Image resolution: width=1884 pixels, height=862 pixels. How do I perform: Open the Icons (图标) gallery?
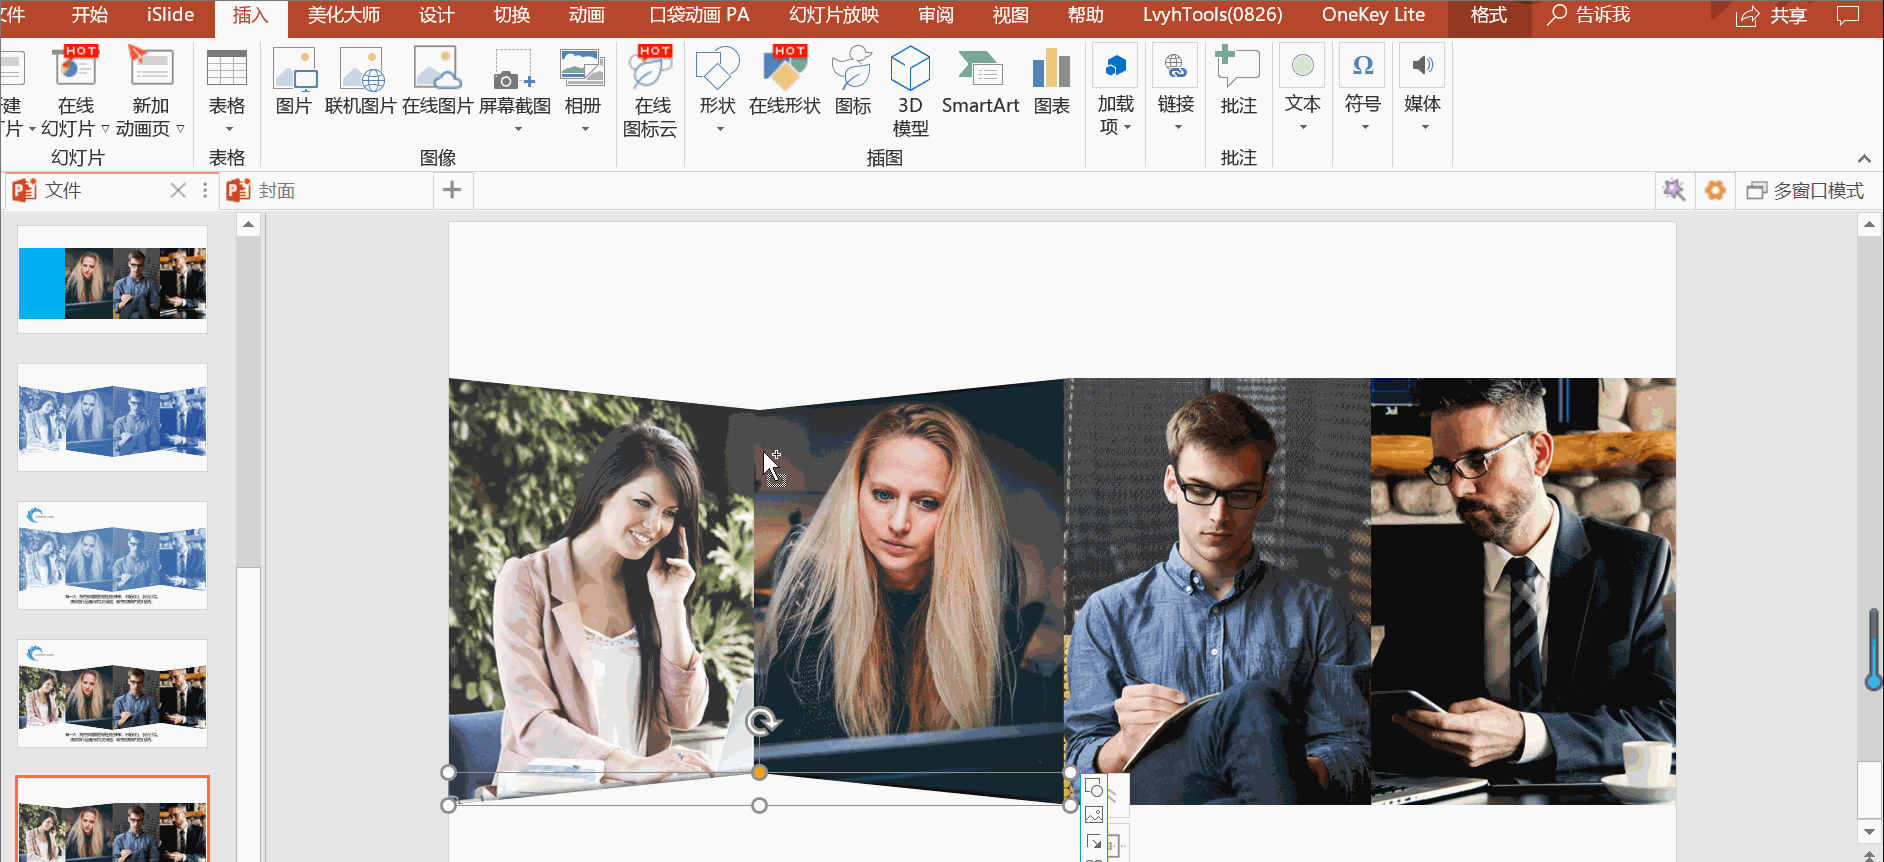tap(852, 82)
